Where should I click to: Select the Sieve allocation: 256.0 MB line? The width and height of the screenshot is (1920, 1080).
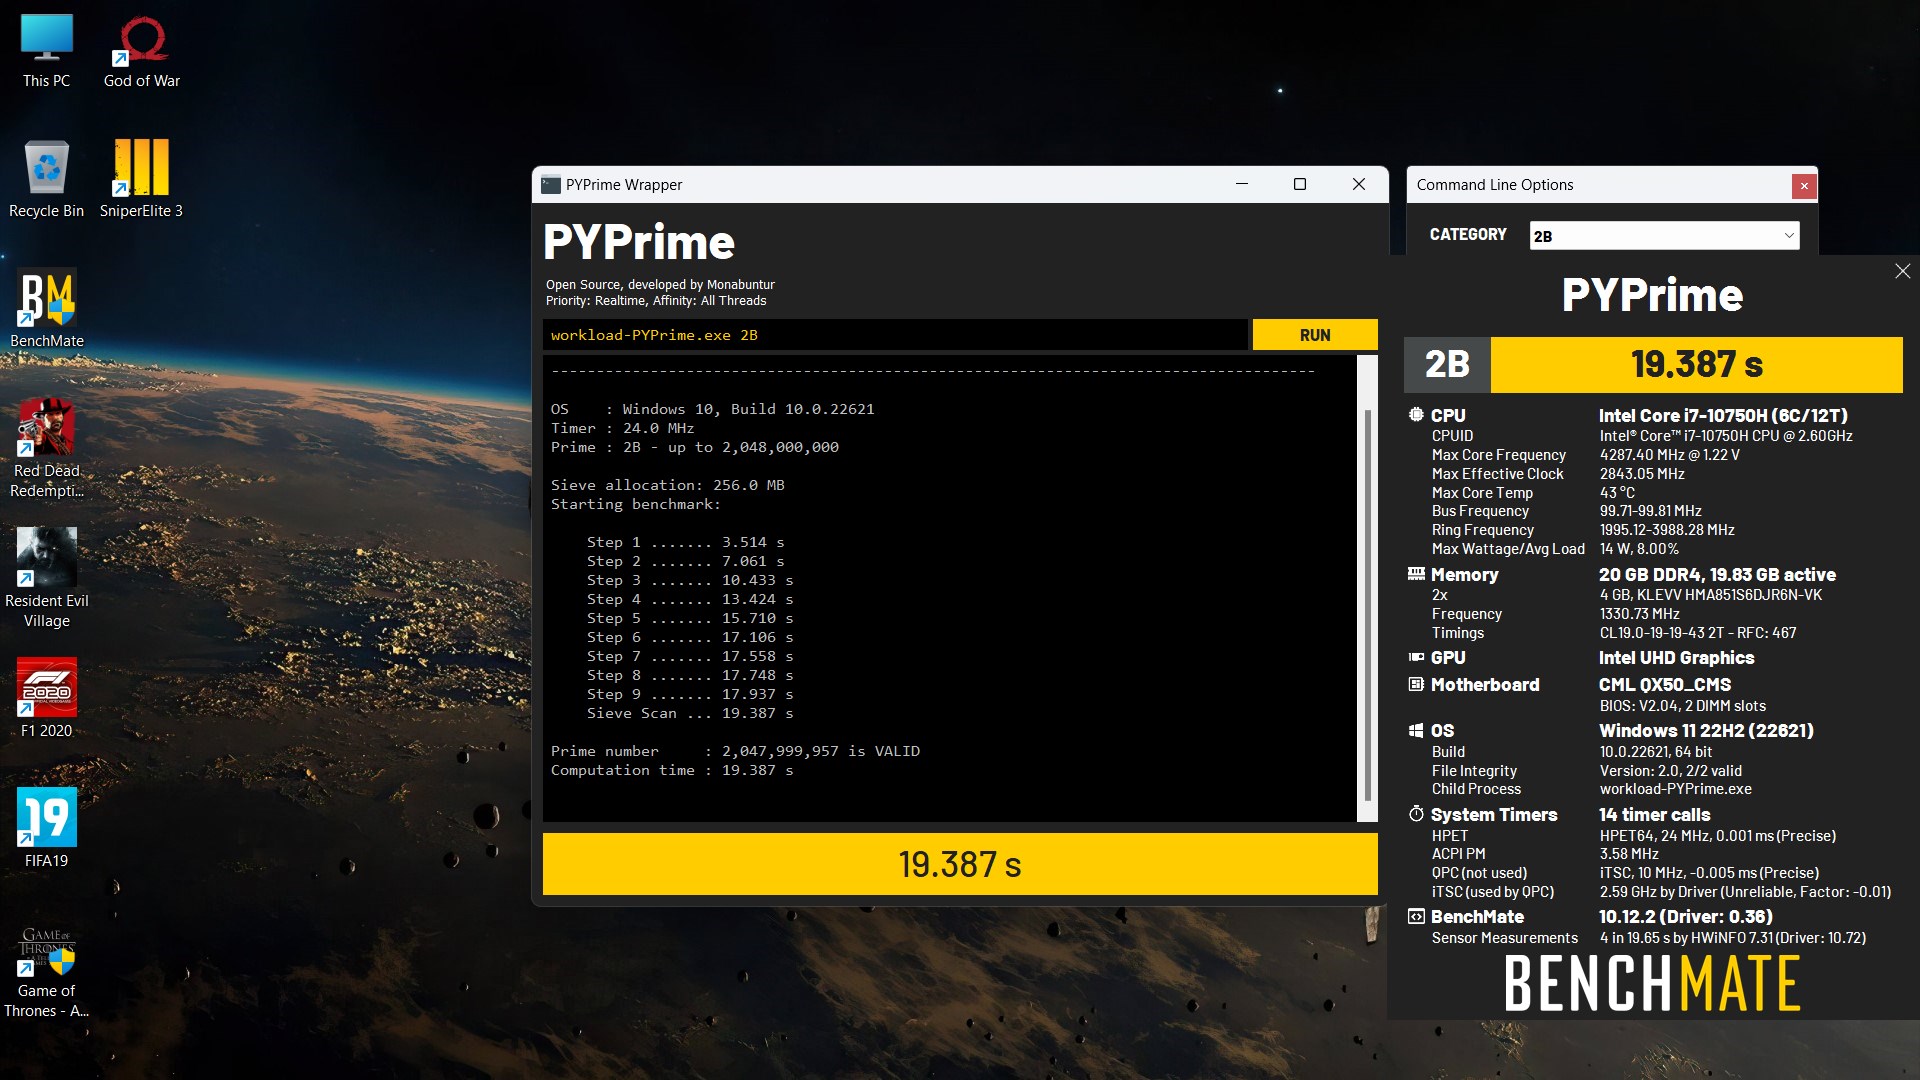coord(667,485)
